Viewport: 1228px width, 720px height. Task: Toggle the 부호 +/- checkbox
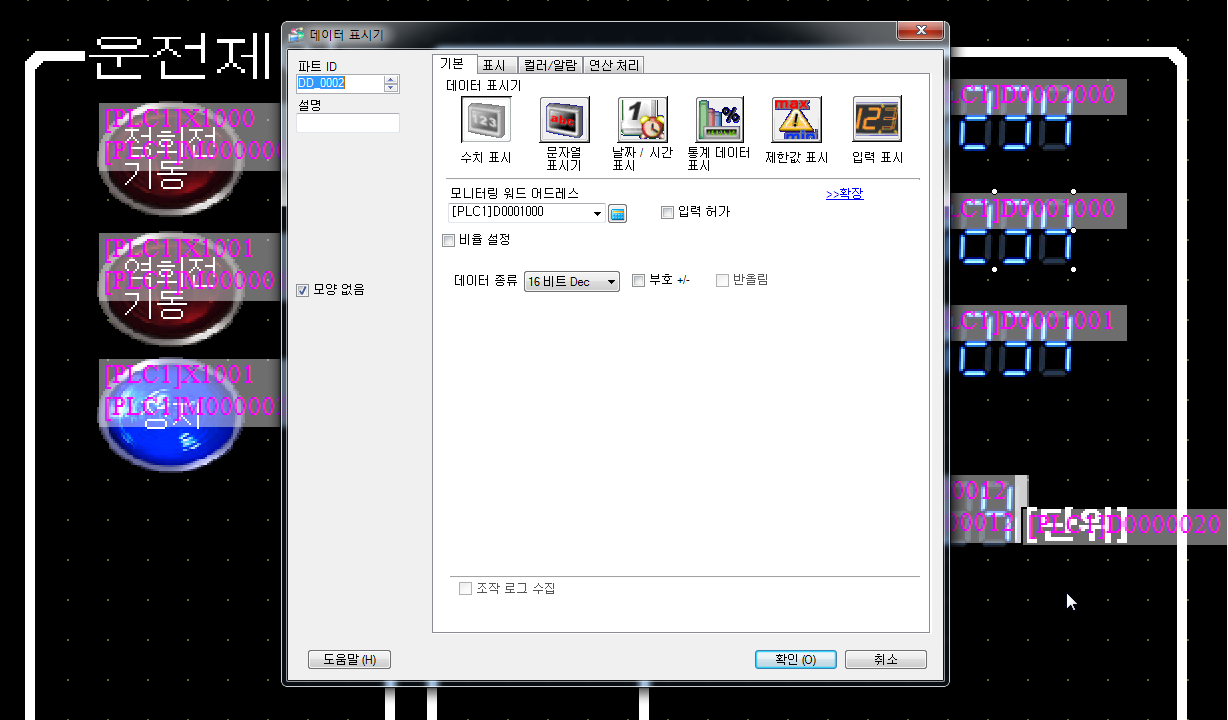pos(638,281)
